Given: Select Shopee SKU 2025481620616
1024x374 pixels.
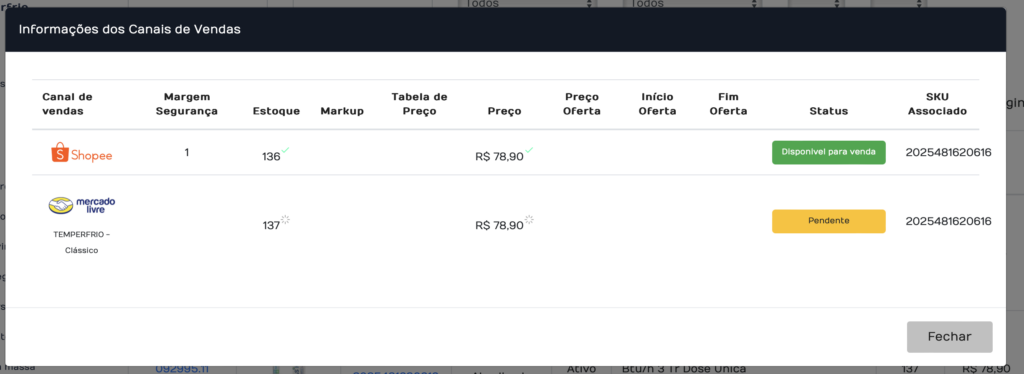Looking at the screenshot, I should [948, 153].
